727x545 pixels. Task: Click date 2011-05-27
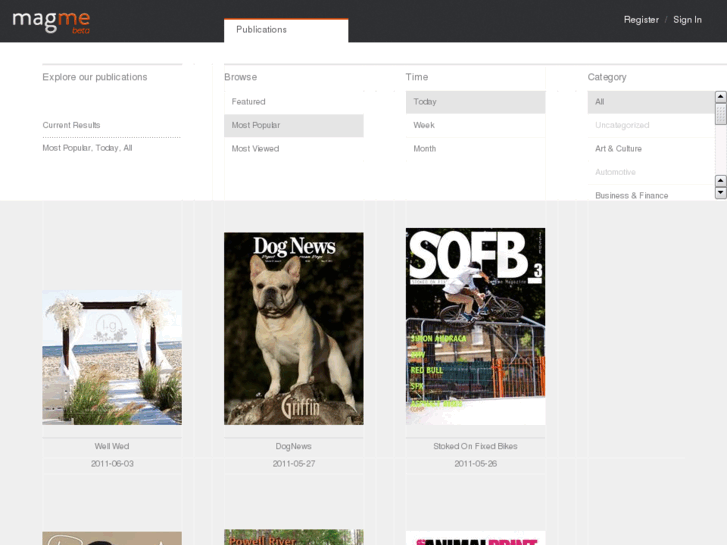(293, 464)
